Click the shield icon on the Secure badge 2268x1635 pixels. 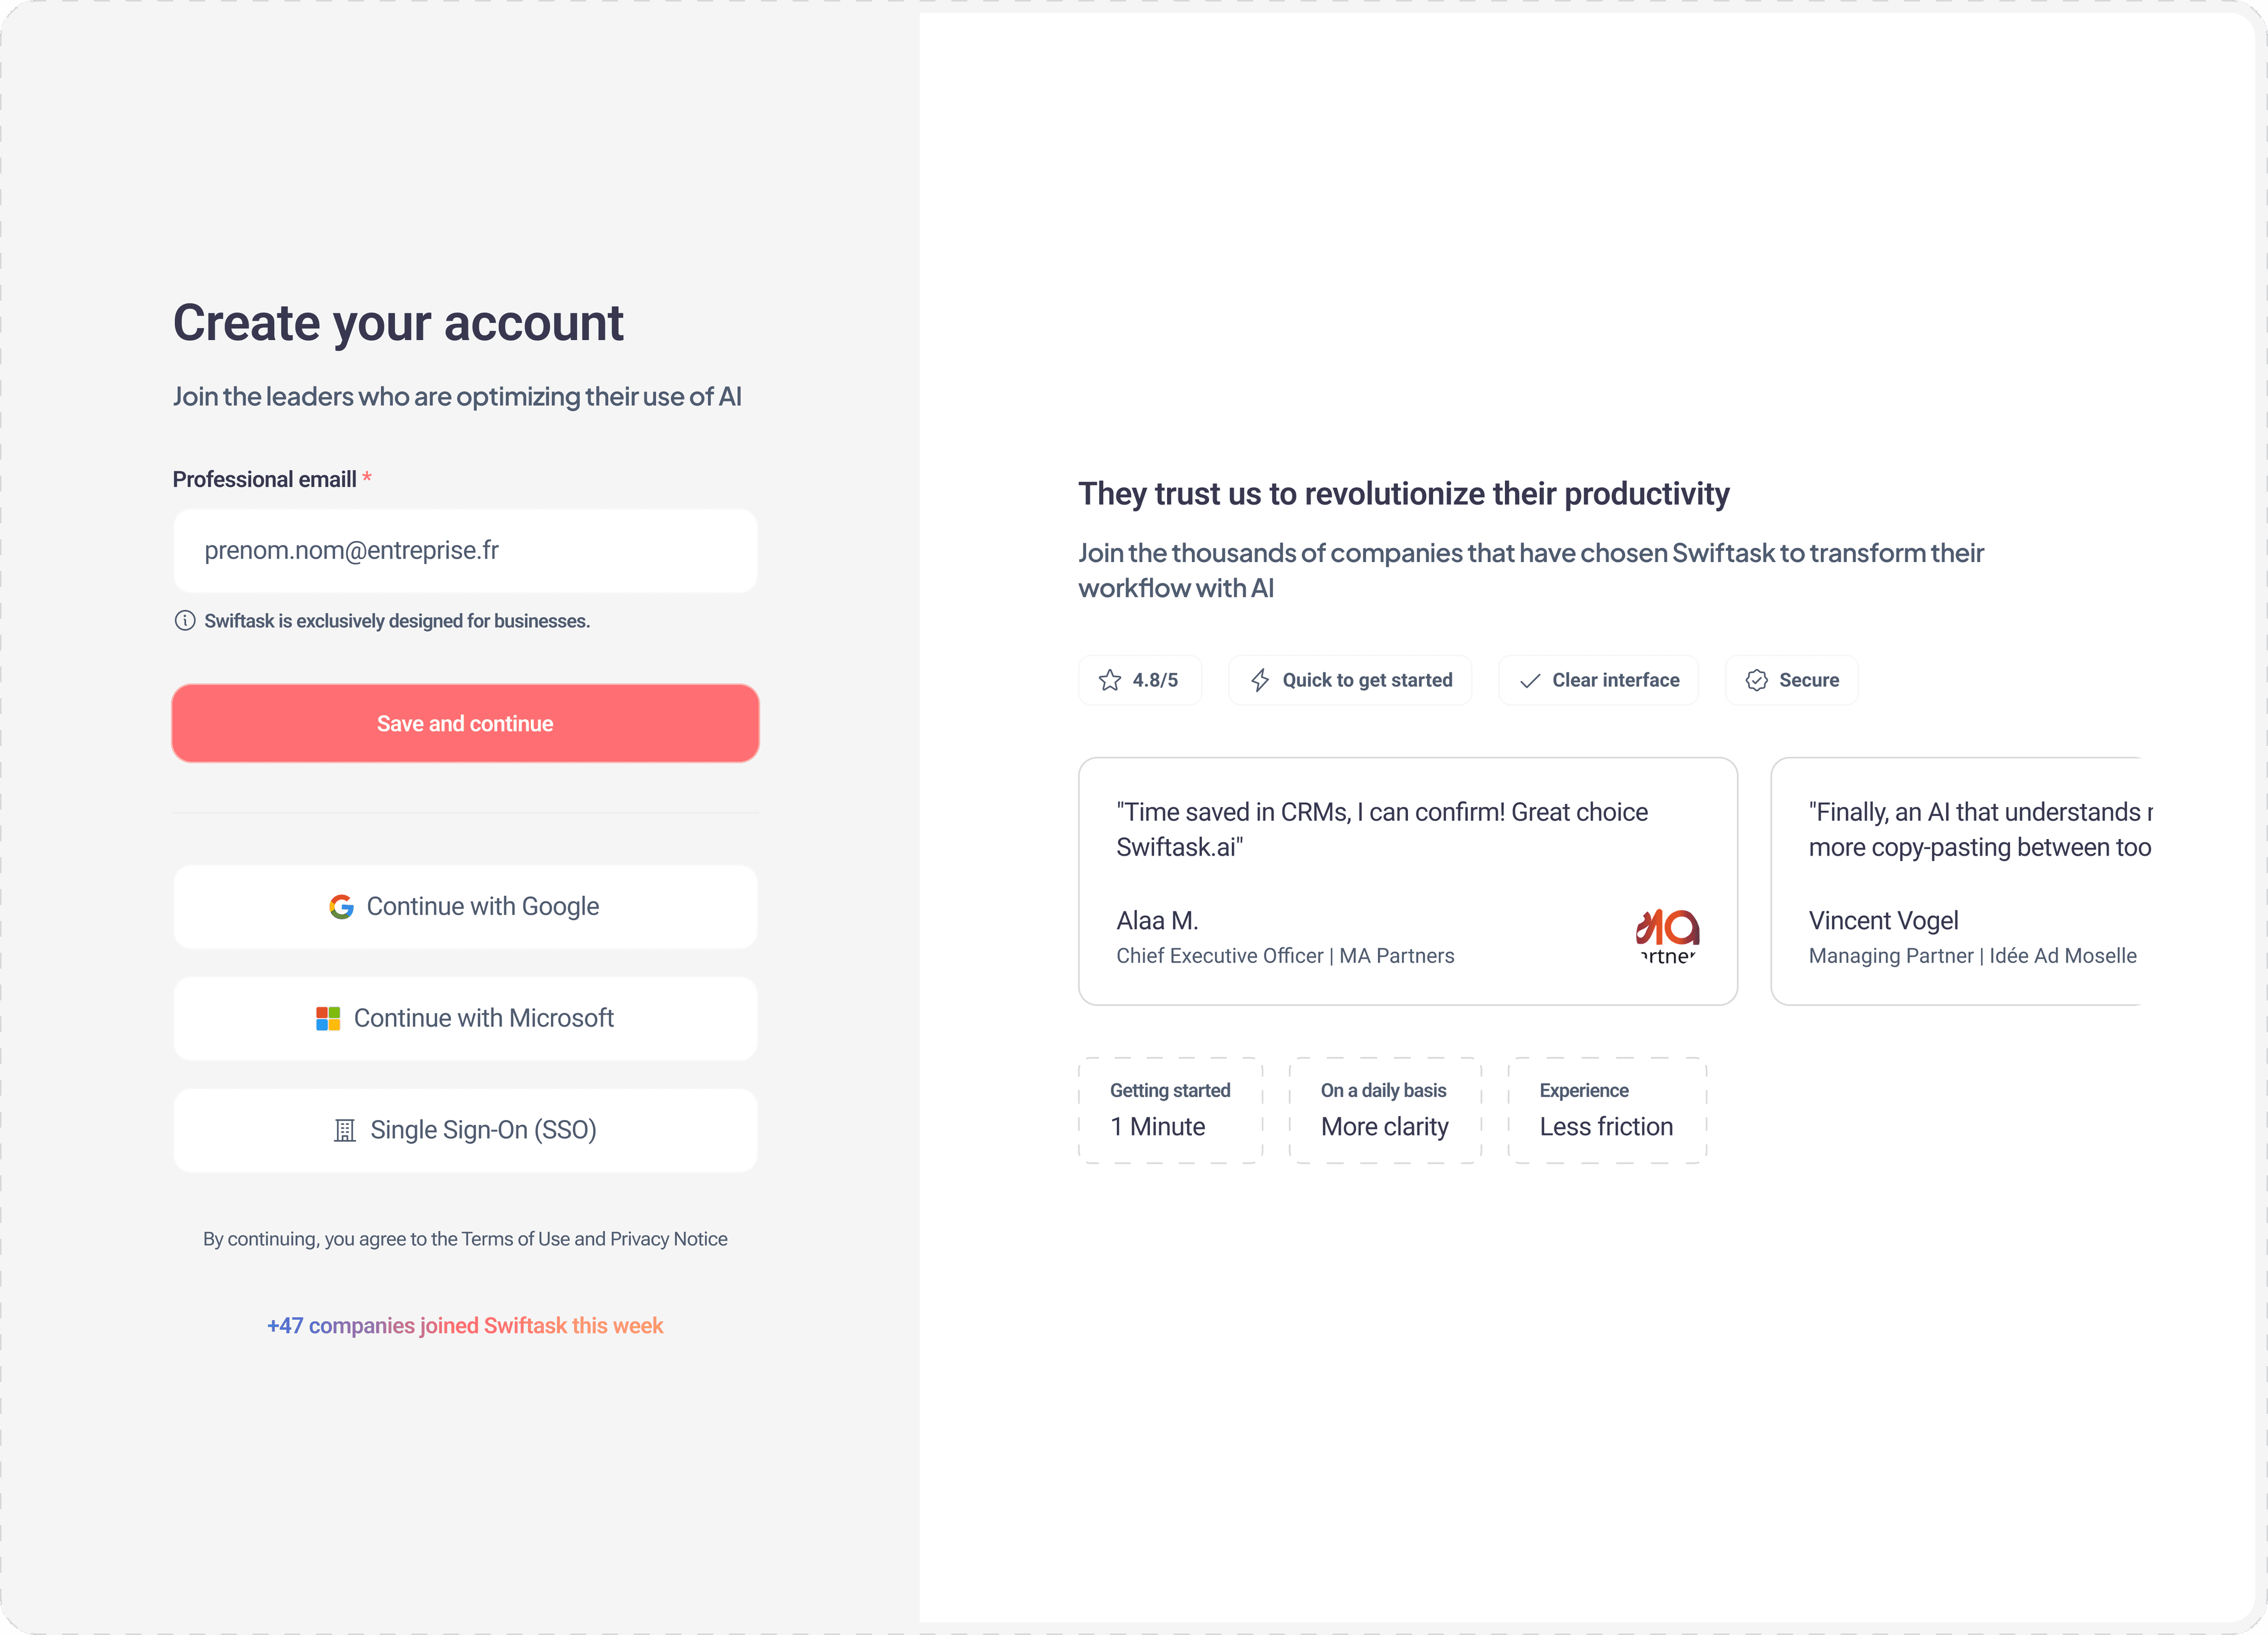click(1757, 679)
